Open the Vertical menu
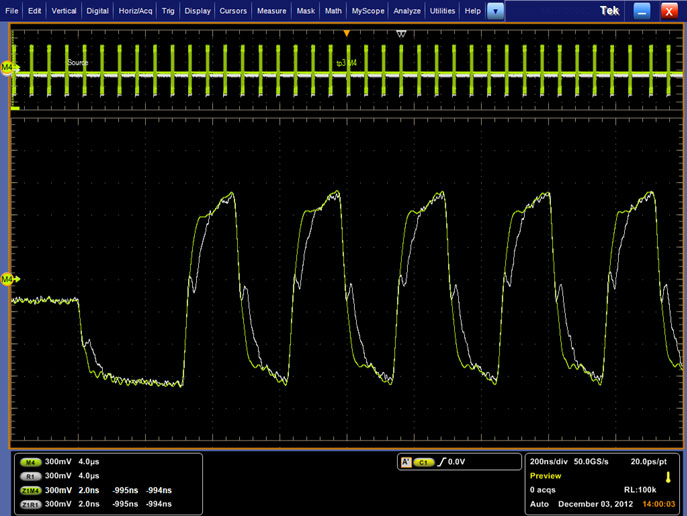This screenshot has width=687, height=516. coord(63,10)
